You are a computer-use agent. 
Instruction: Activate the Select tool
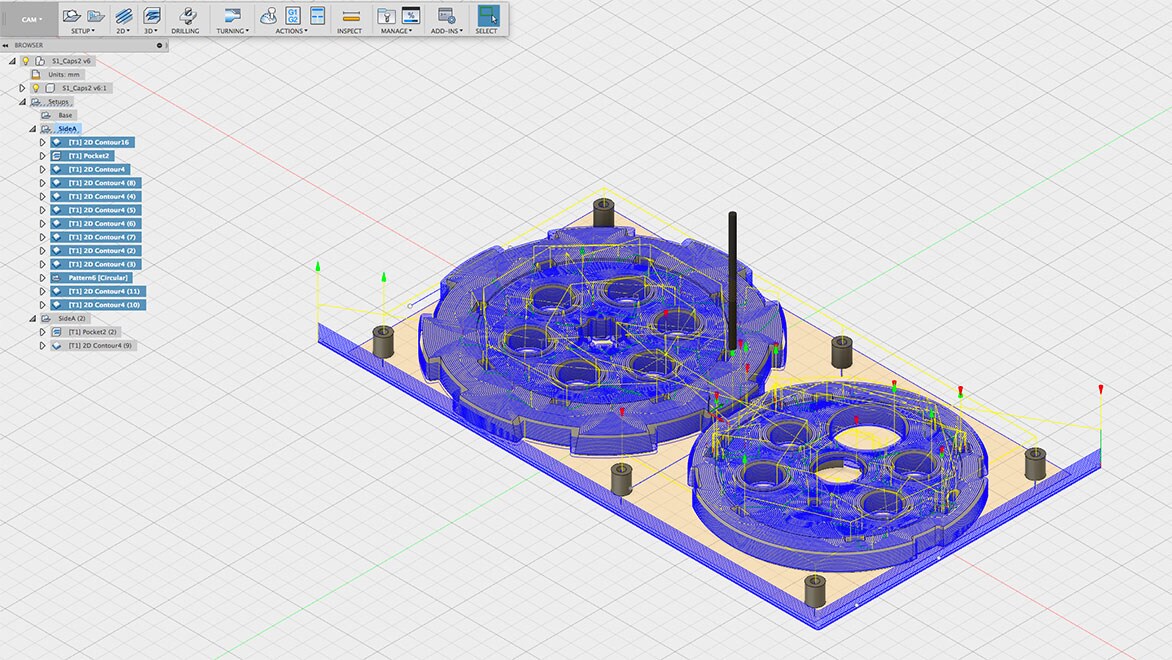(x=486, y=16)
